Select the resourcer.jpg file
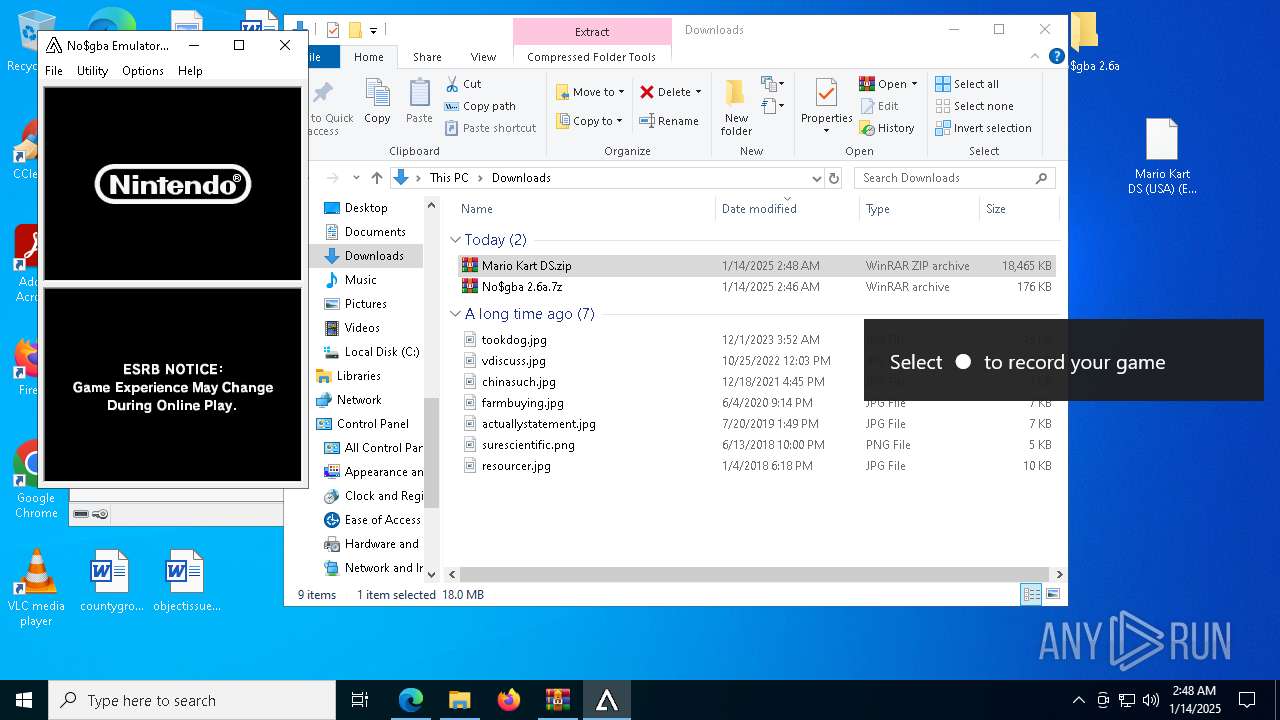This screenshot has height=720, width=1280. tap(756, 466)
